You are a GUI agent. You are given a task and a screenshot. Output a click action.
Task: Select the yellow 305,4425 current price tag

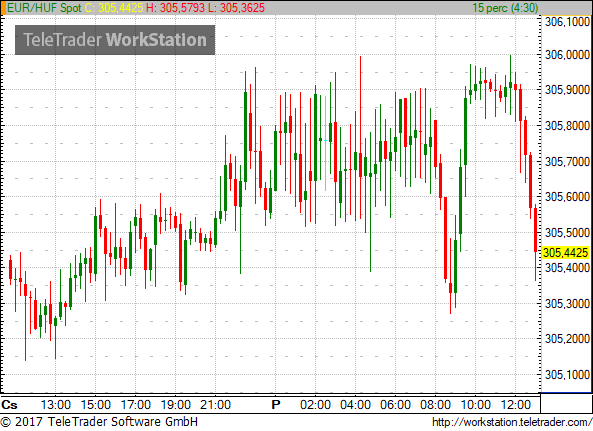pyautogui.click(x=566, y=253)
